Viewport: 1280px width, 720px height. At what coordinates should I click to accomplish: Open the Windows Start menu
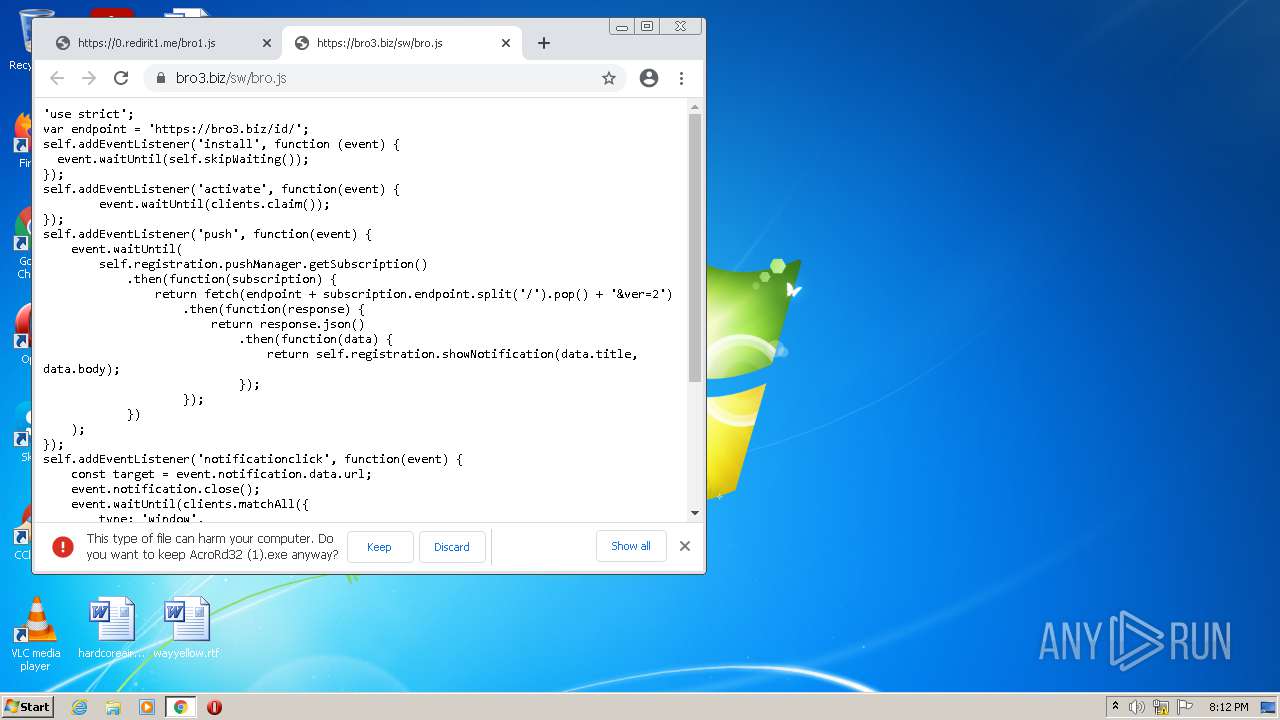28,707
